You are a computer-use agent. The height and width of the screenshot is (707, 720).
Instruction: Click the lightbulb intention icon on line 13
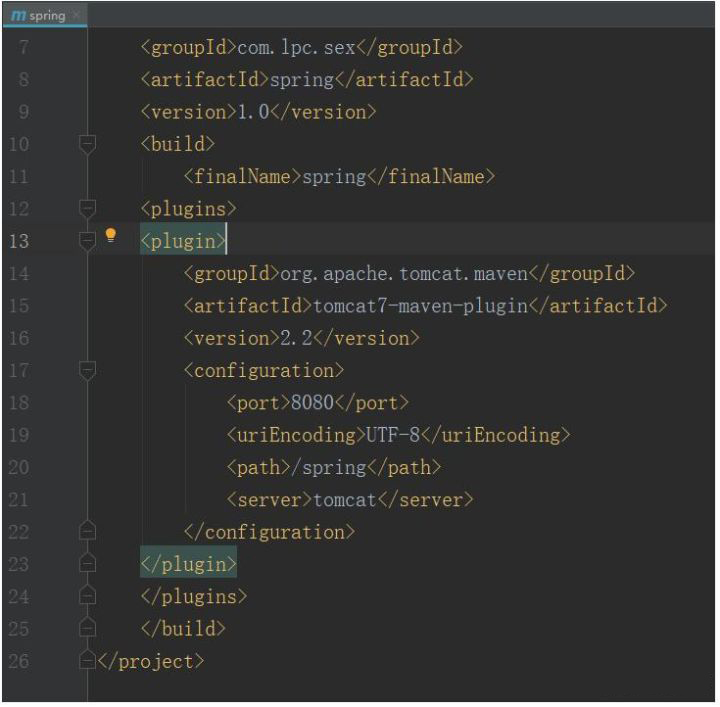(111, 236)
